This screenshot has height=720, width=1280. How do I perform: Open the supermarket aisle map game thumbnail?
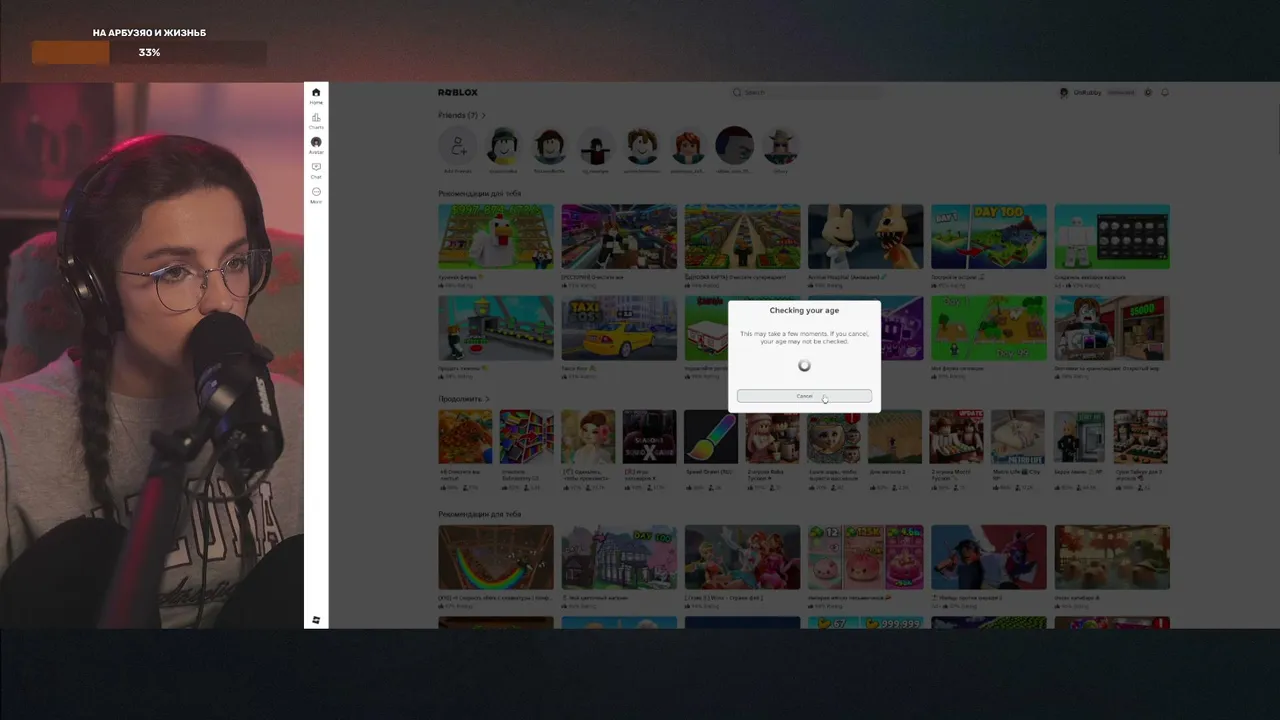pos(742,237)
